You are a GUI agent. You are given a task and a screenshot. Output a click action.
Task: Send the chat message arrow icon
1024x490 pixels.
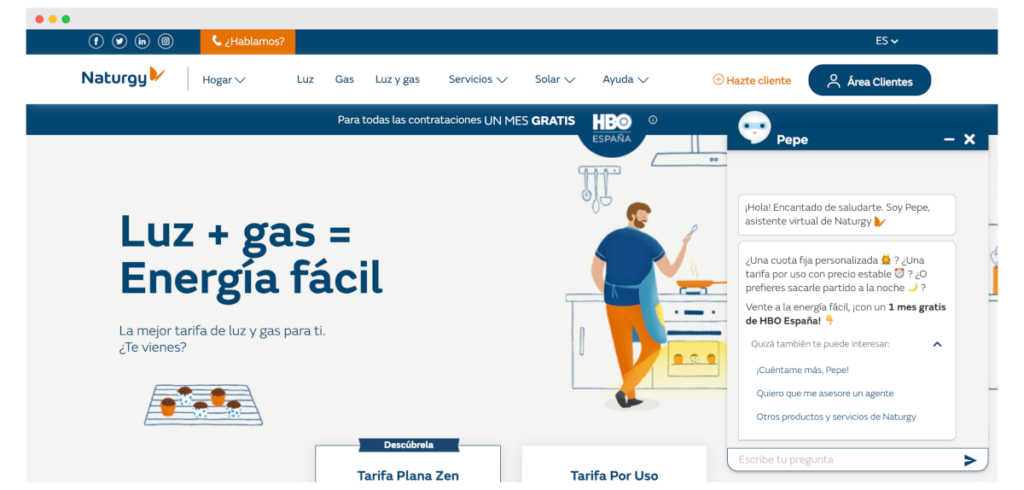coord(970,460)
